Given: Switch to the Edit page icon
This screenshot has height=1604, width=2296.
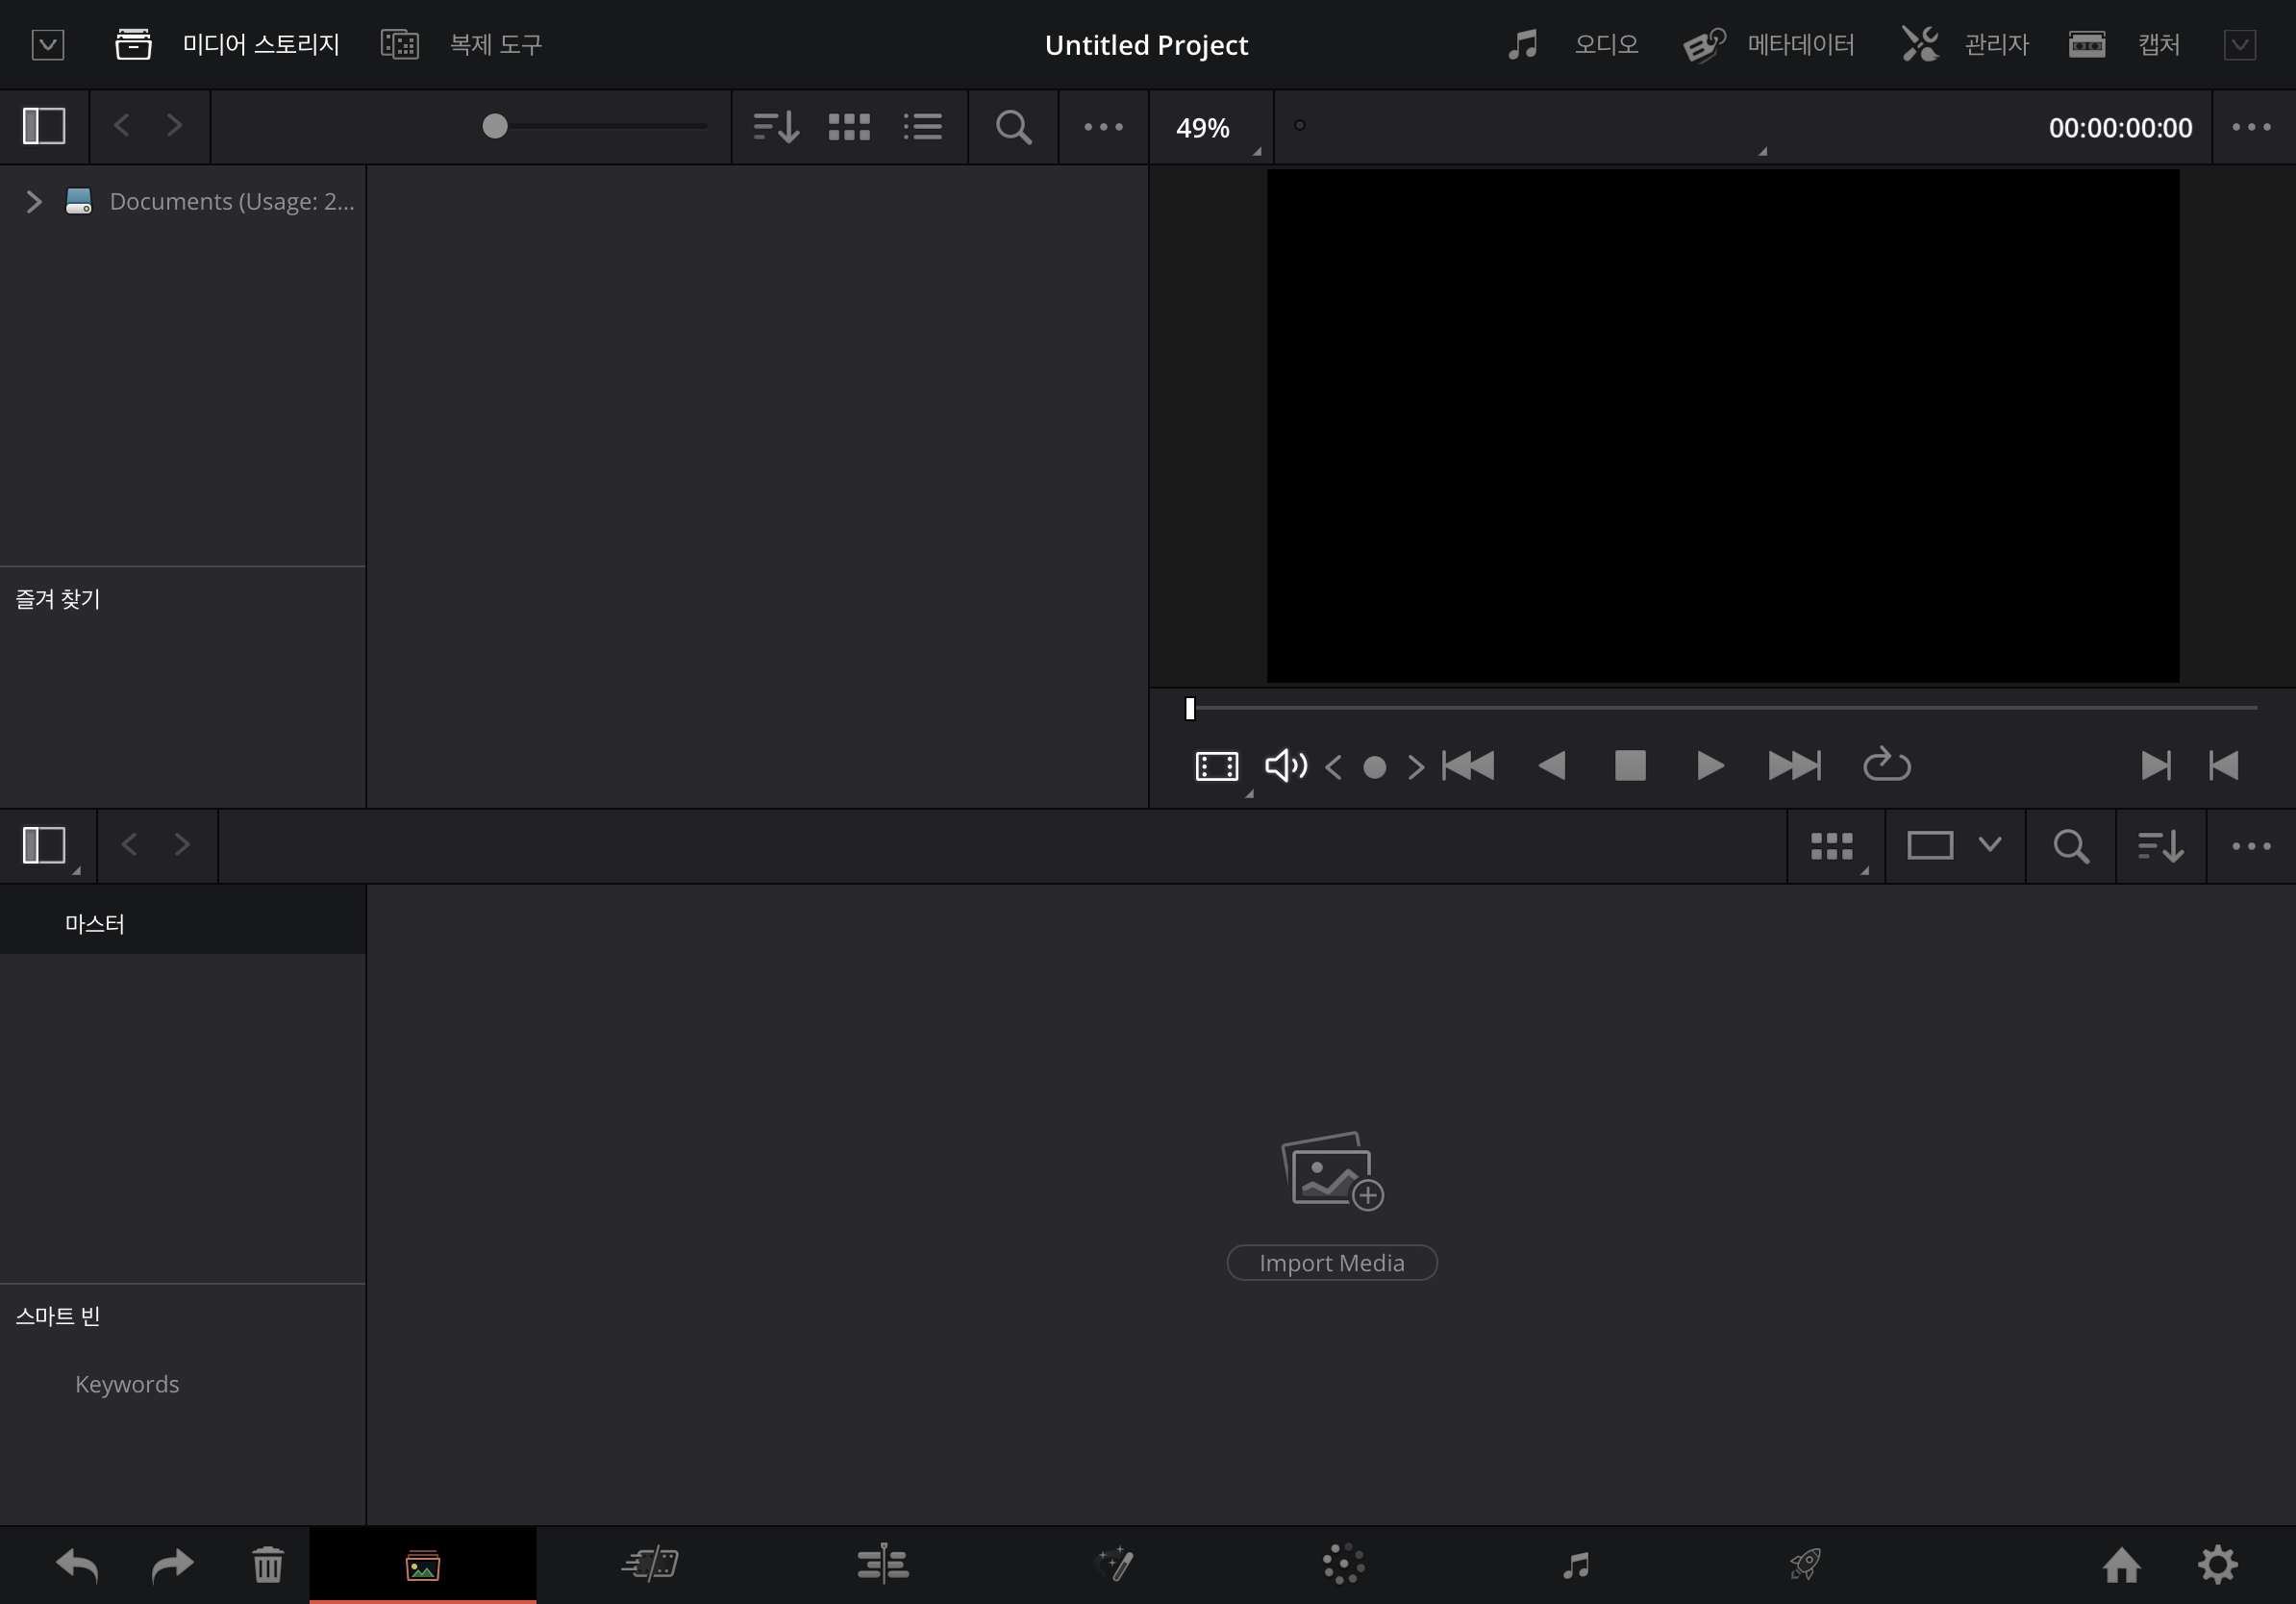Looking at the screenshot, I should 882,1564.
